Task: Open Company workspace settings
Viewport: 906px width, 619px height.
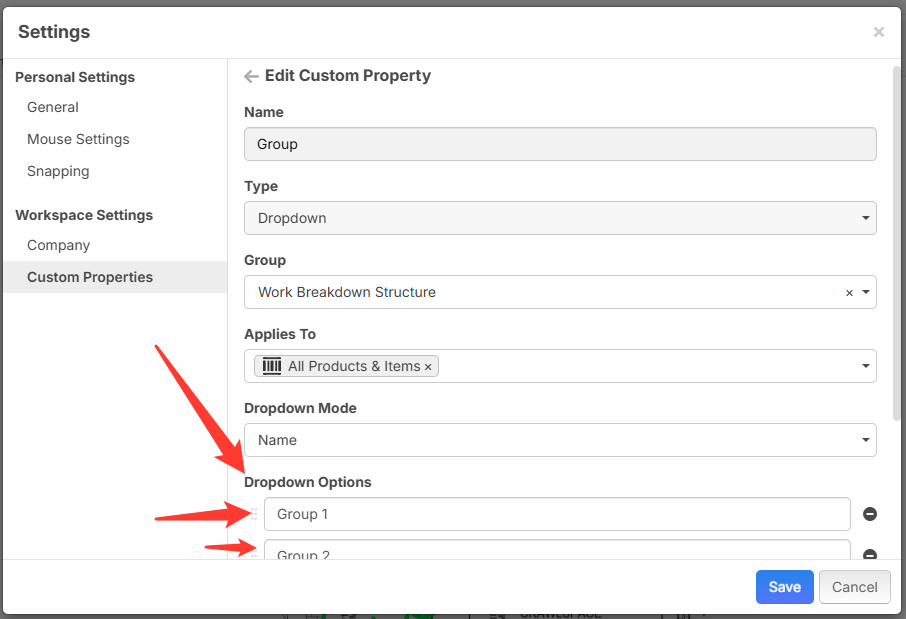Action: pyautogui.click(x=58, y=245)
